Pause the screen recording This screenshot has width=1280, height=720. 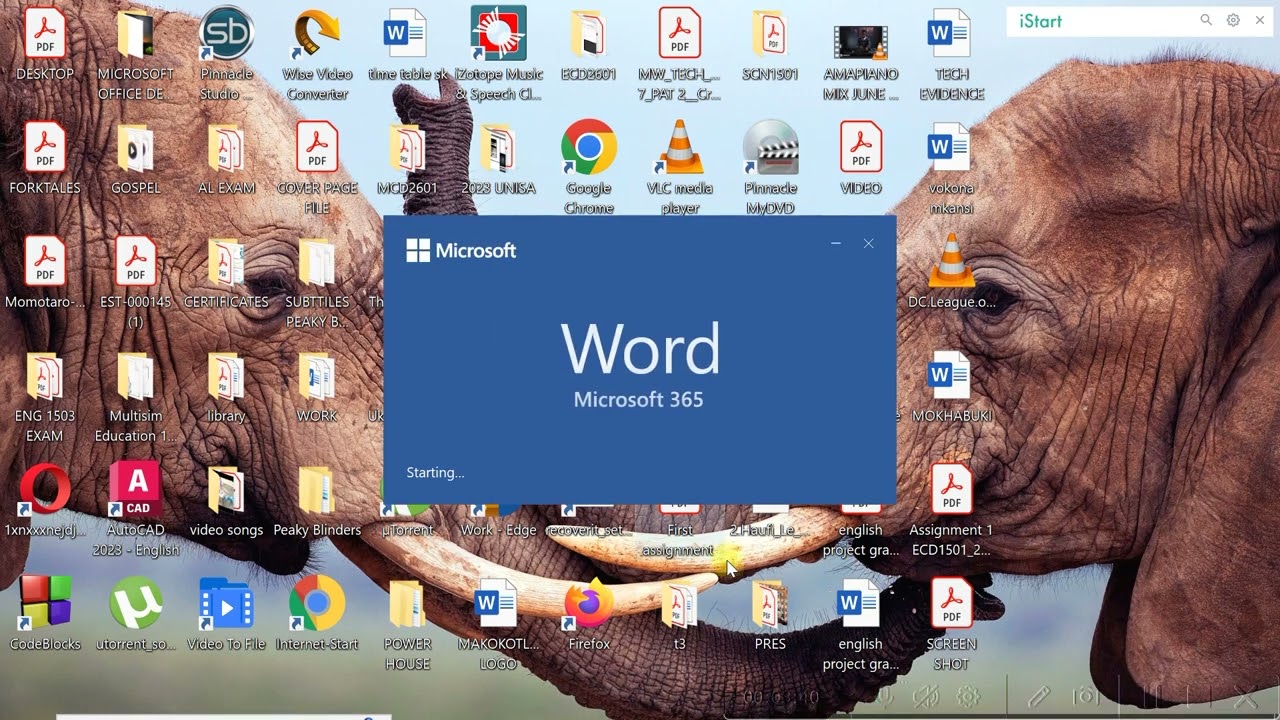tap(1152, 697)
